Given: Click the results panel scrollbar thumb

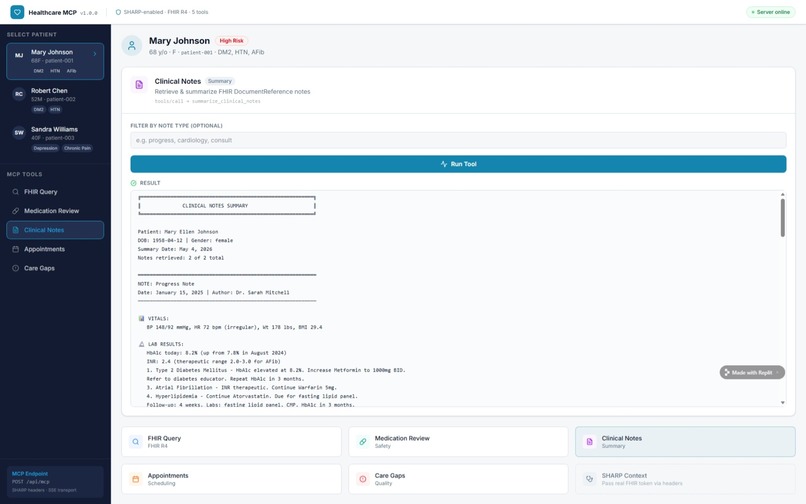Looking at the screenshot, I should click(782, 218).
